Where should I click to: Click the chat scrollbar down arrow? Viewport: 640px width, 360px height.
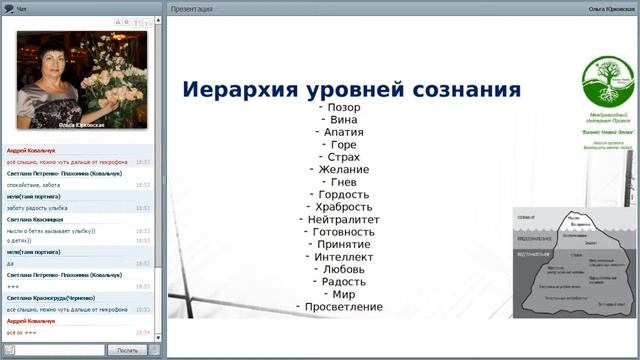click(158, 338)
